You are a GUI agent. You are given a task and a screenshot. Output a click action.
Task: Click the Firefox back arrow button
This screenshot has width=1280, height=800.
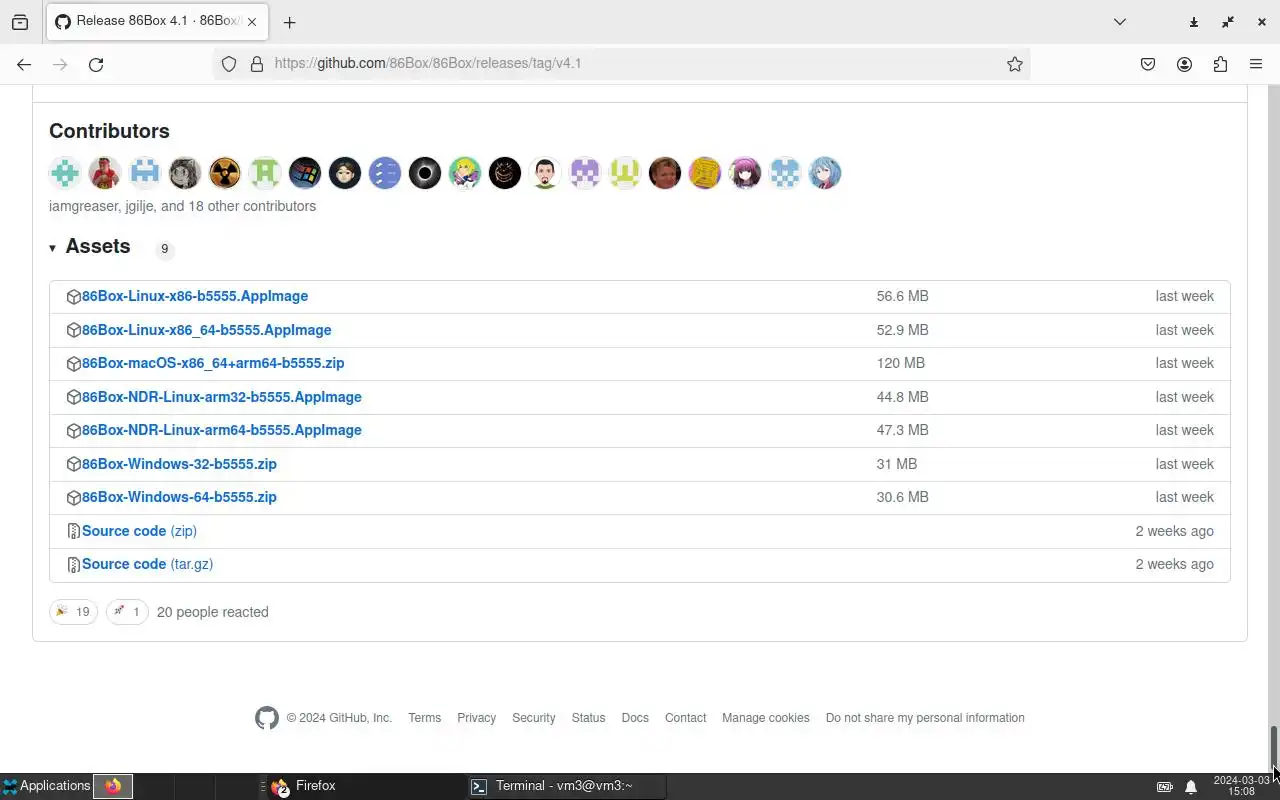(x=24, y=64)
